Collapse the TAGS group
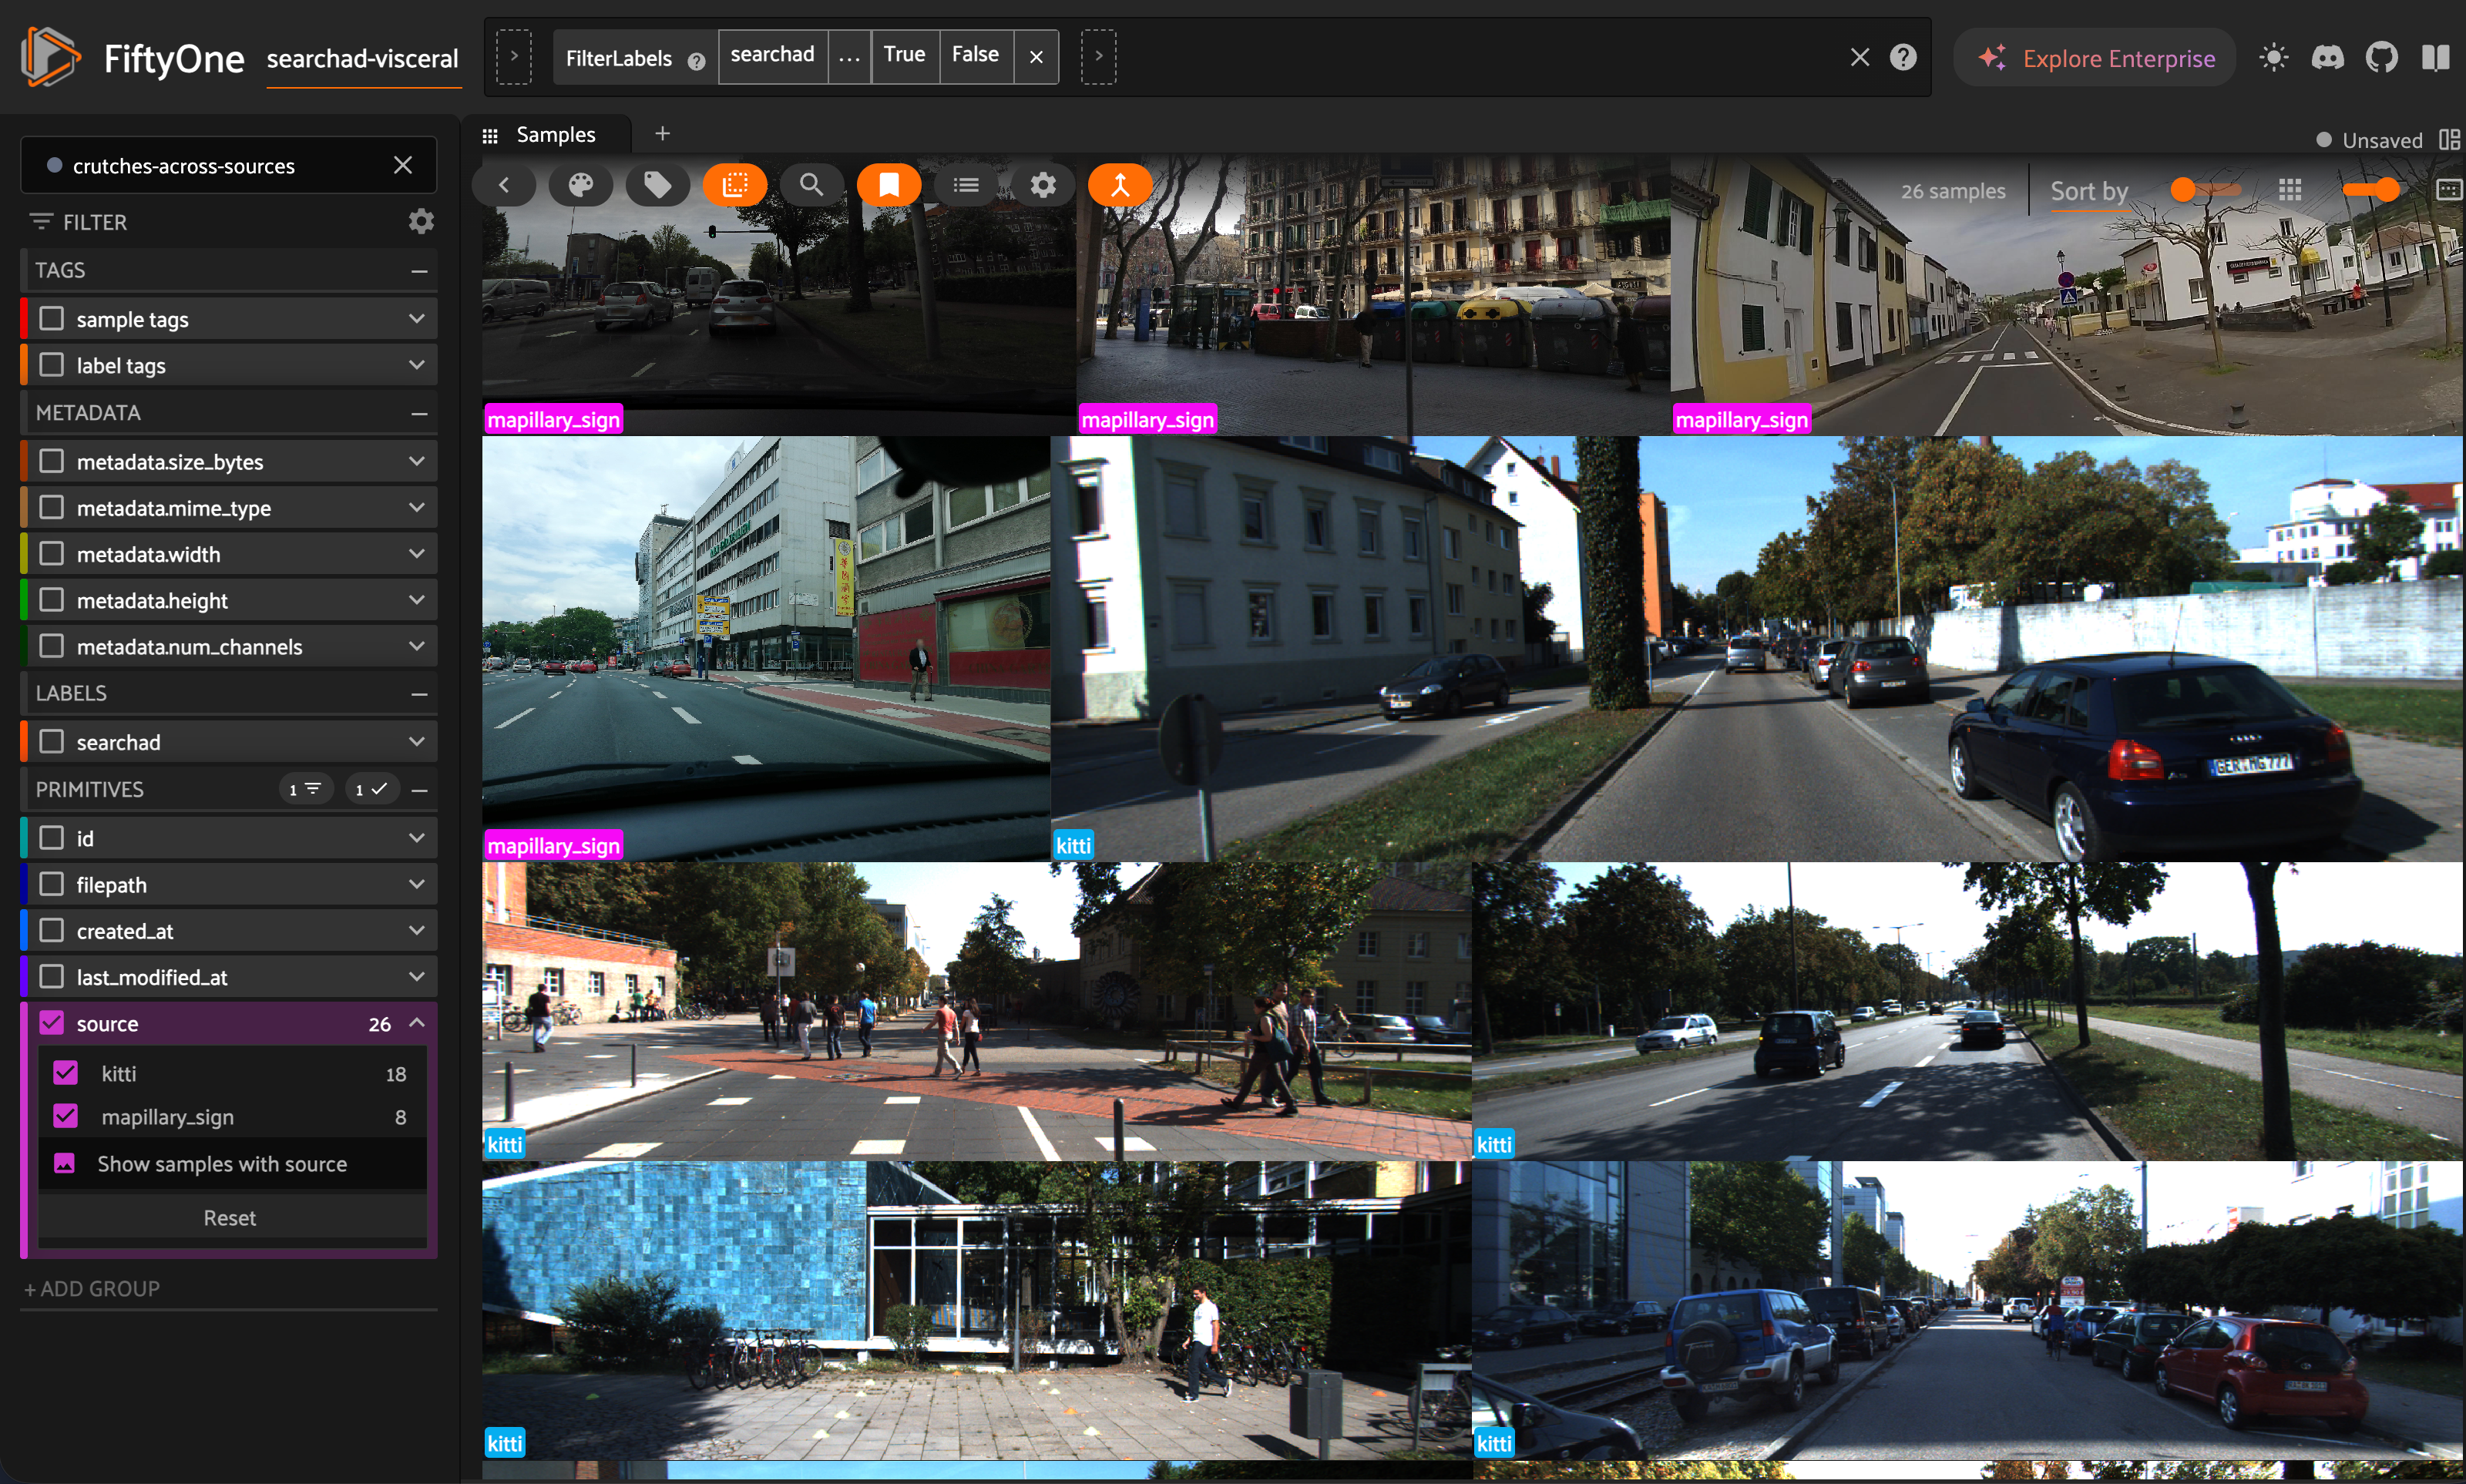The image size is (2466, 1484). point(419,271)
